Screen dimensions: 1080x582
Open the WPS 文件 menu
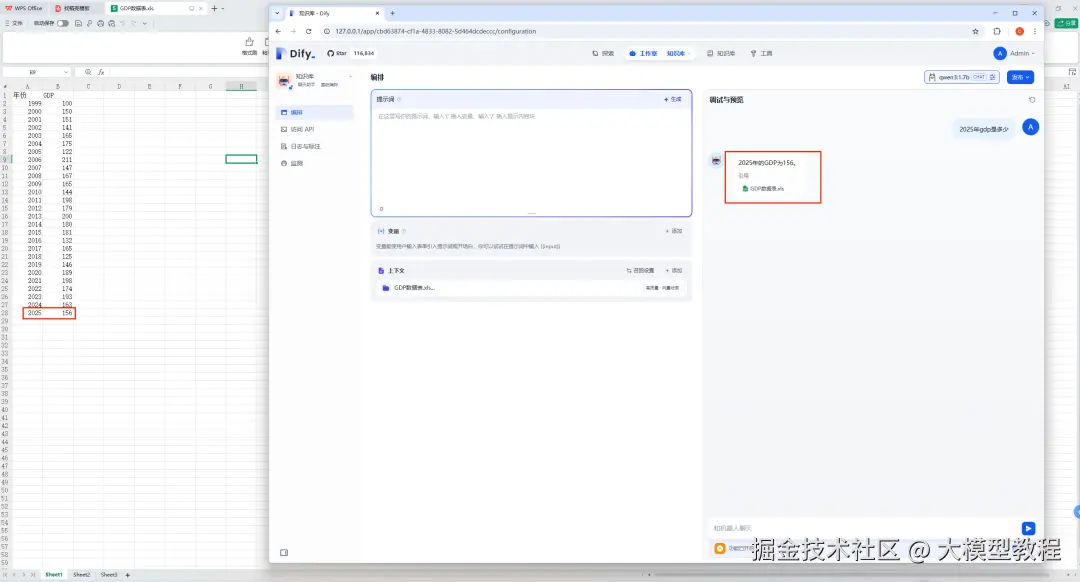pos(14,23)
